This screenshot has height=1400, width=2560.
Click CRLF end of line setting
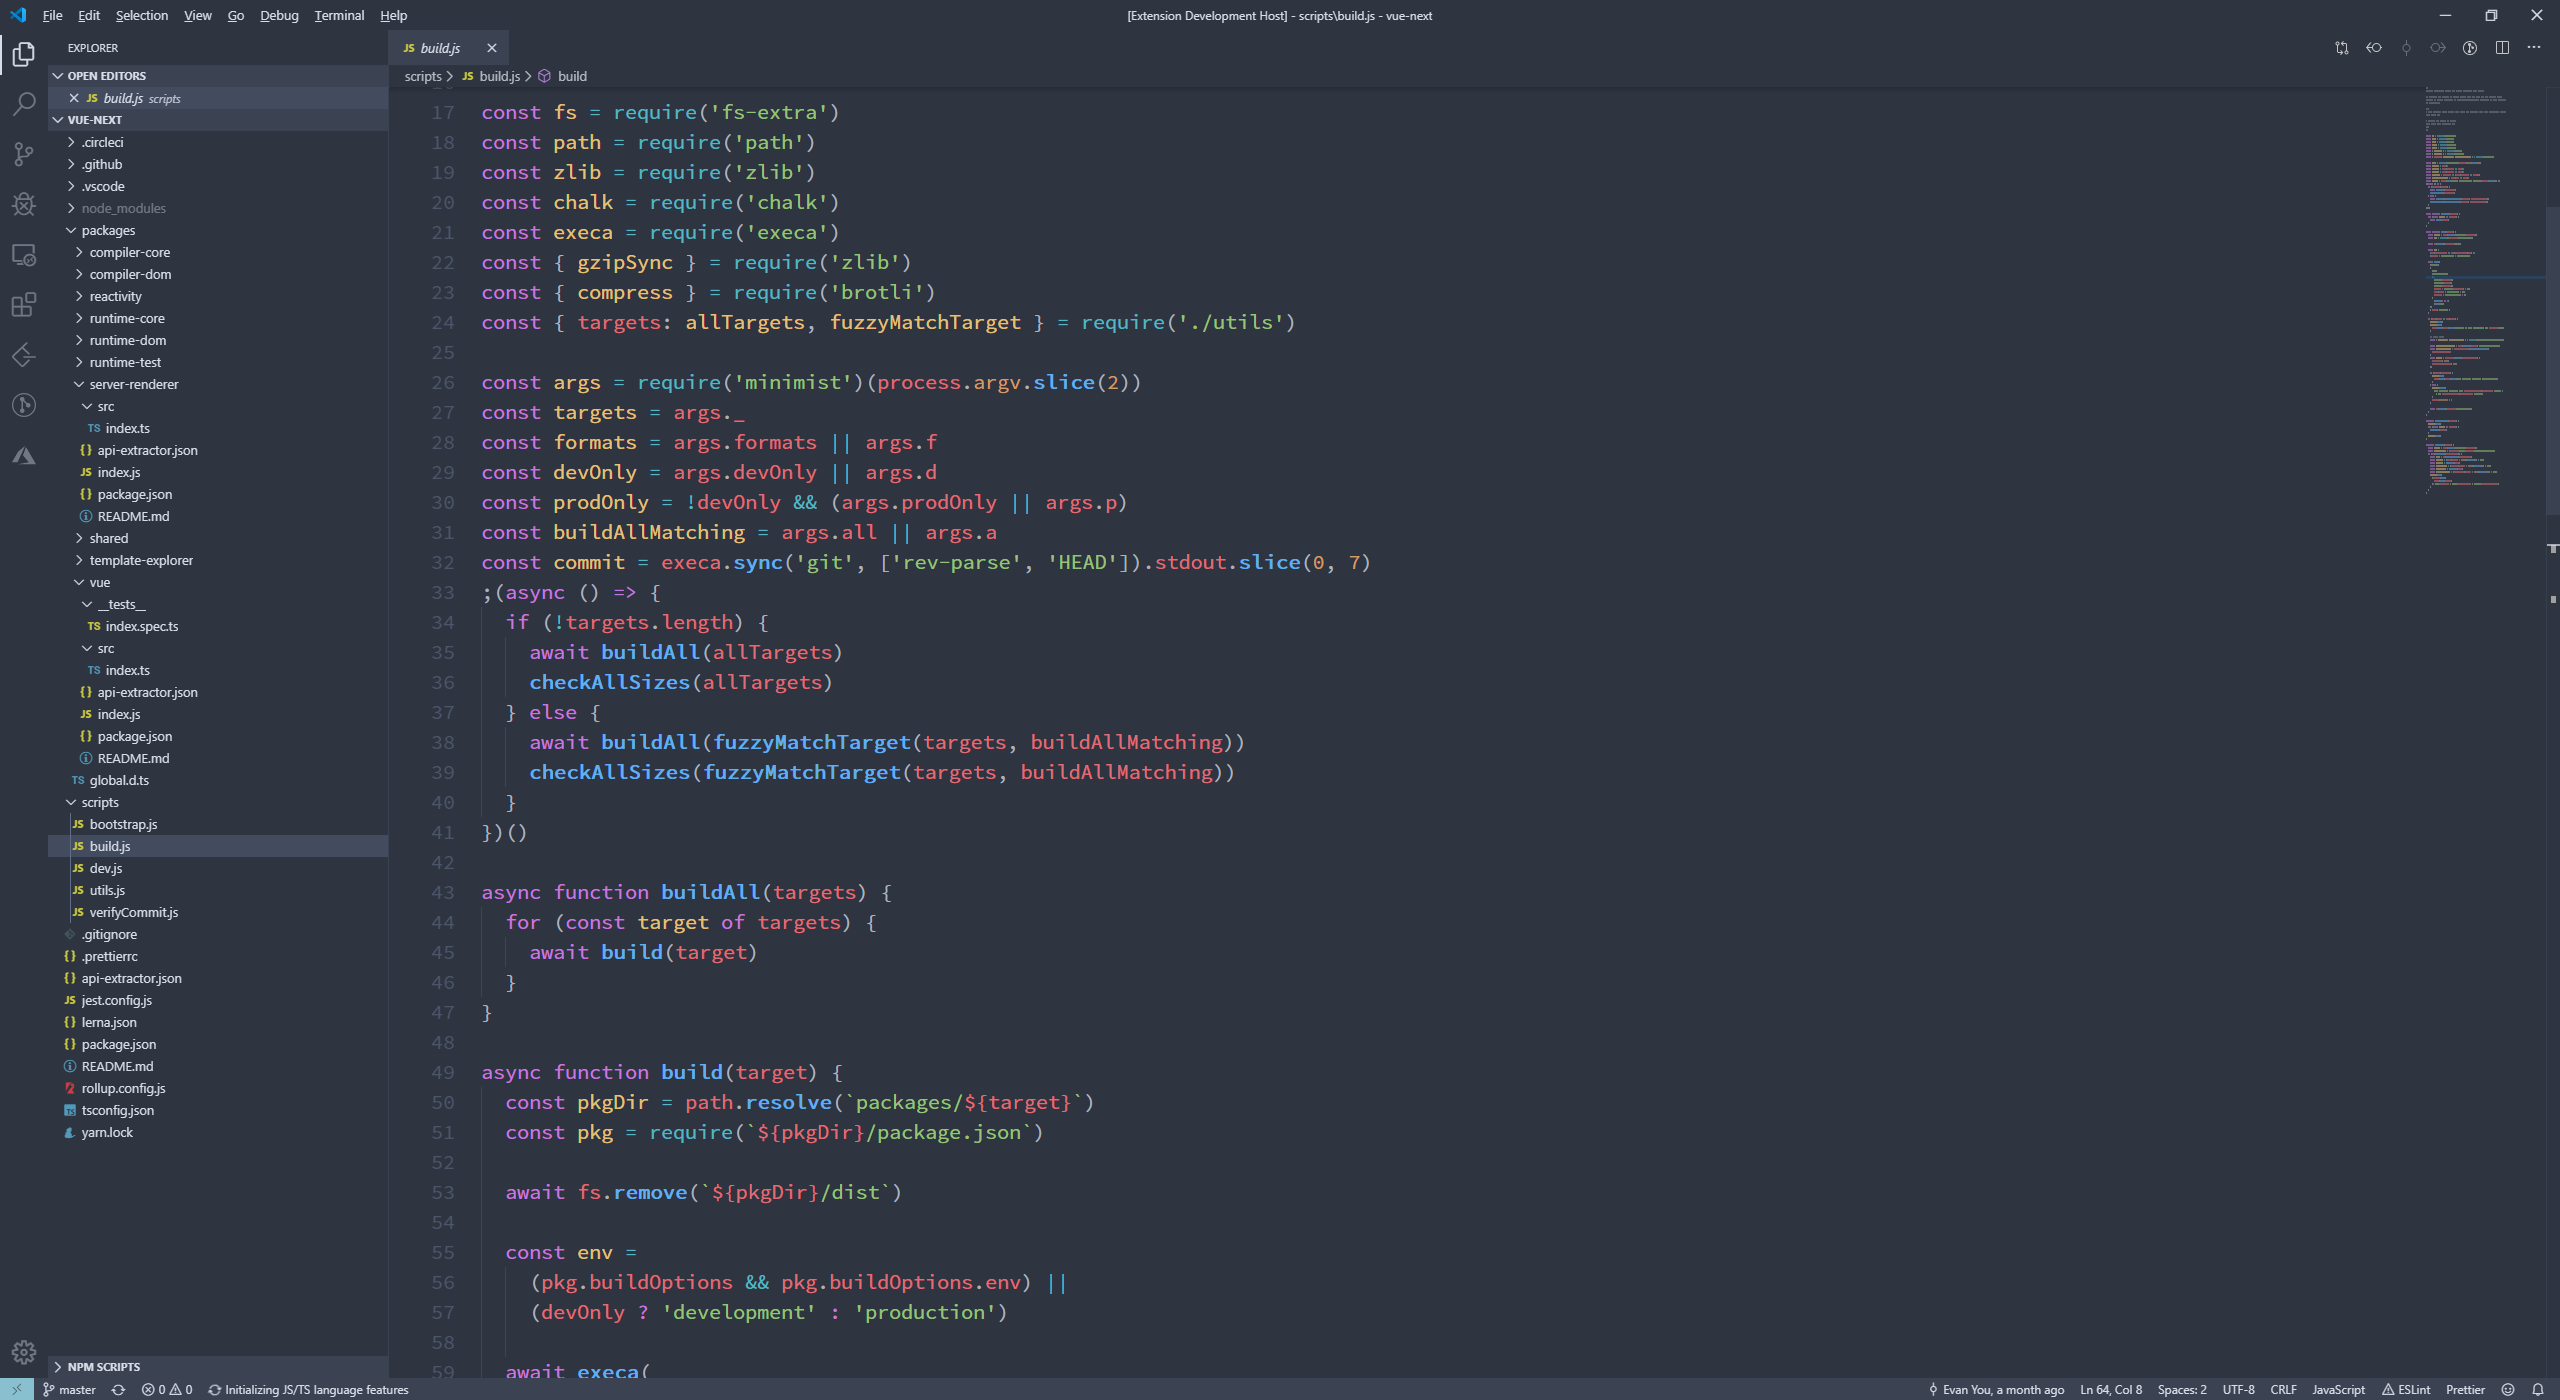[2283, 1389]
